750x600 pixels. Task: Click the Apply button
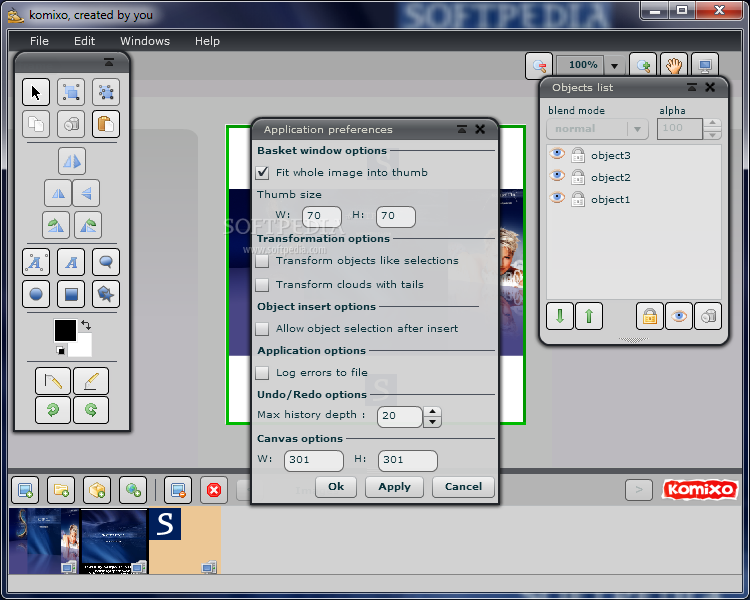click(395, 487)
